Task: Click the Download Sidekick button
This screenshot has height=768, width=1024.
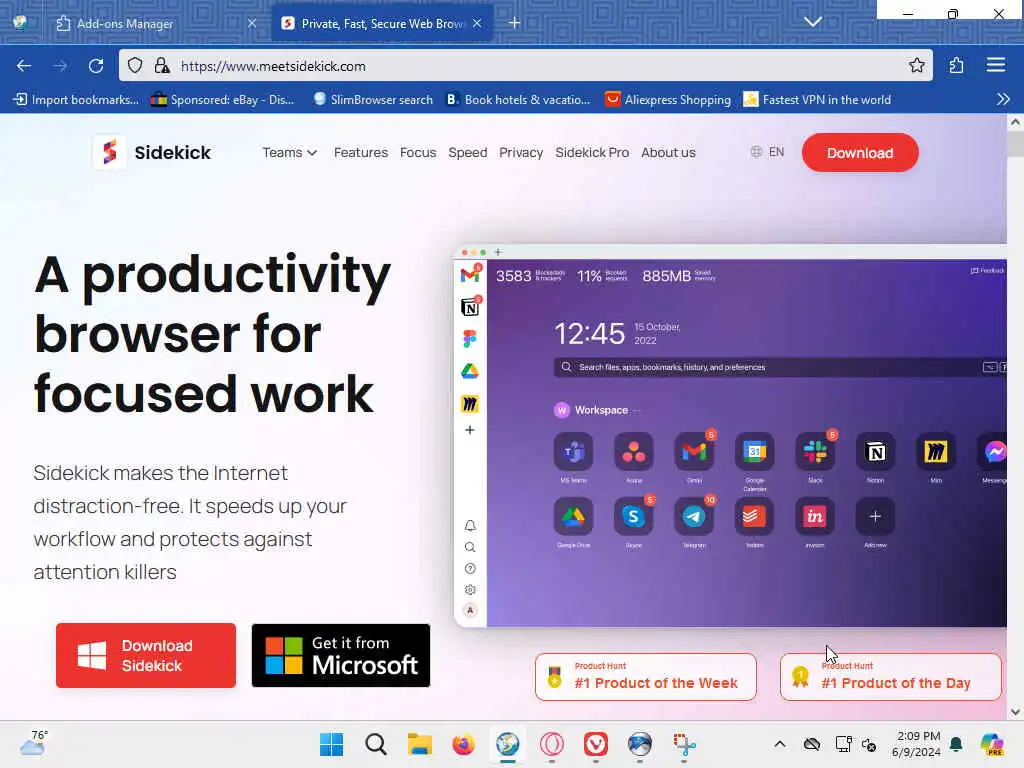Action: coord(146,655)
